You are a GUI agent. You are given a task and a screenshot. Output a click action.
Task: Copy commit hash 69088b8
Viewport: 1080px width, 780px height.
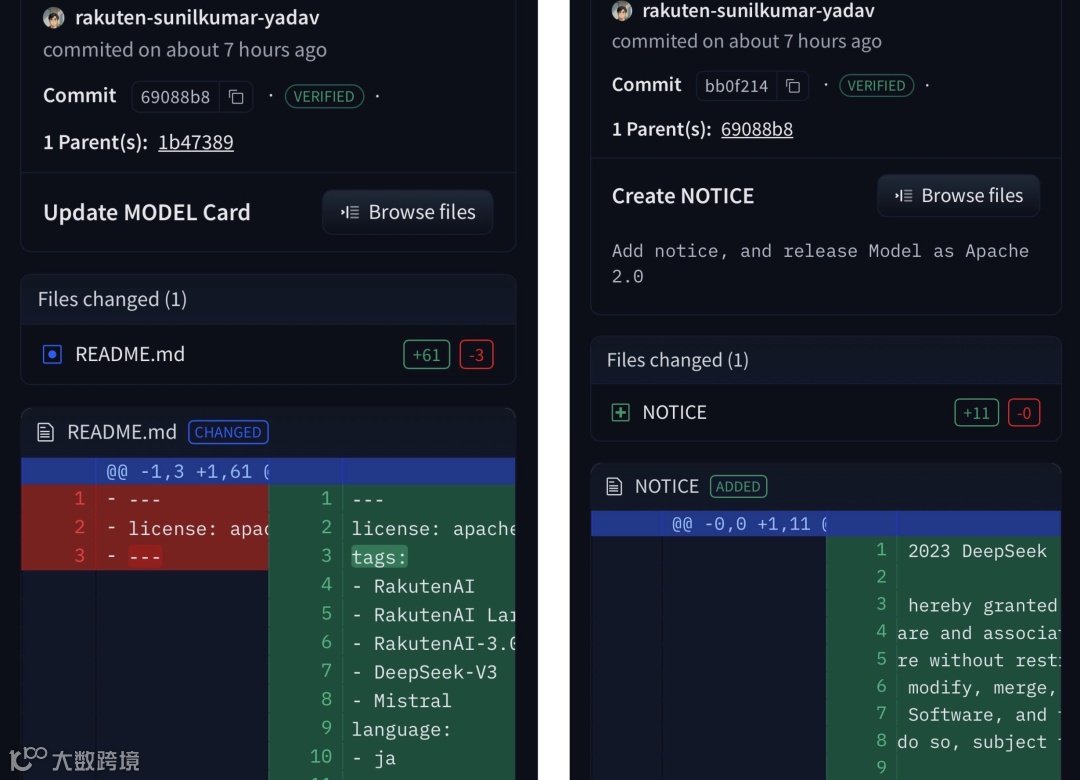point(236,97)
